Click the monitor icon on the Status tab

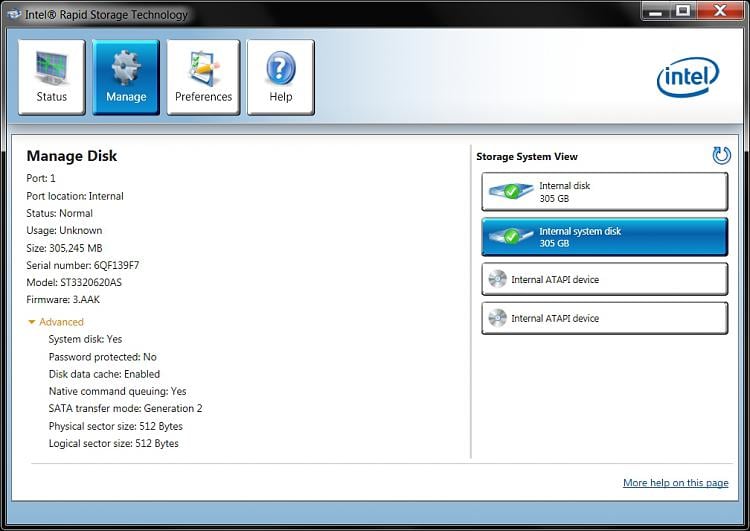click(52, 68)
